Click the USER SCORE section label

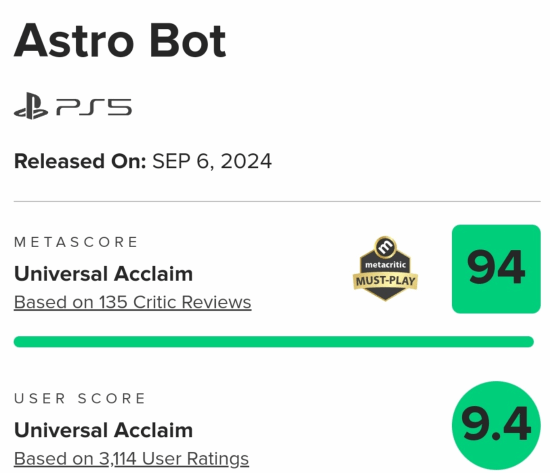point(80,399)
